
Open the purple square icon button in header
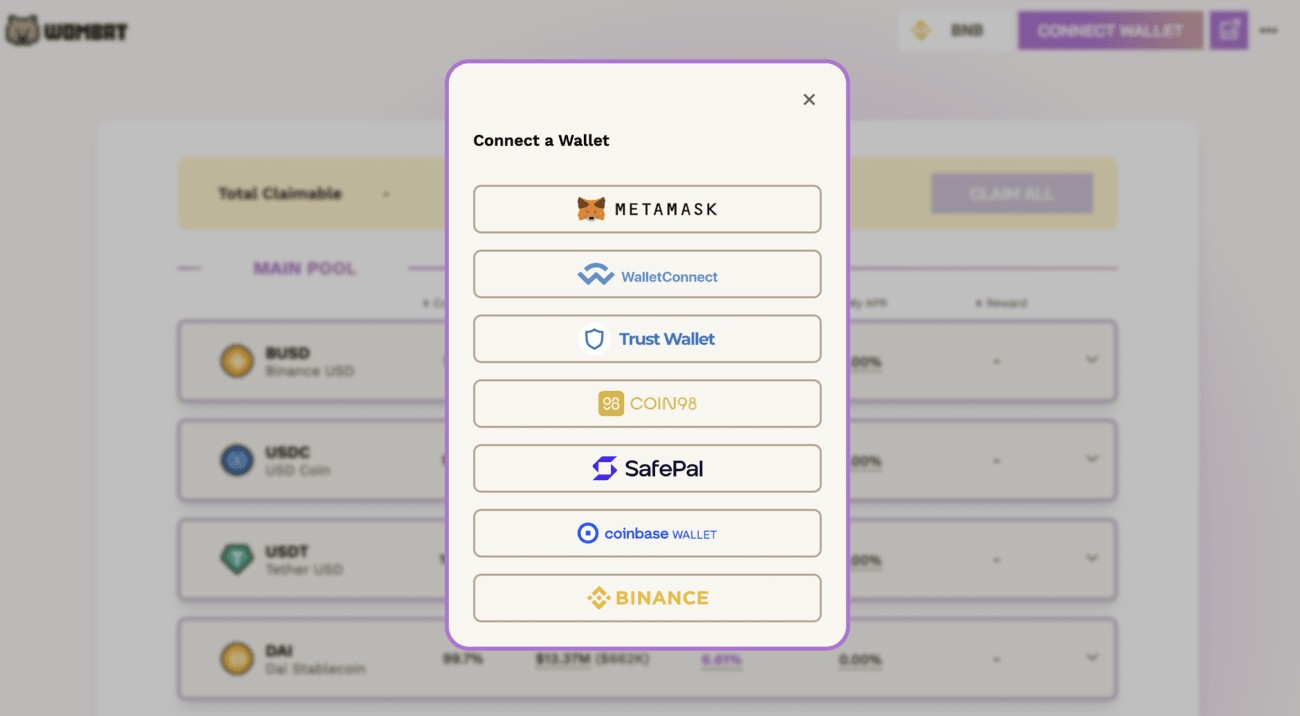point(1228,31)
